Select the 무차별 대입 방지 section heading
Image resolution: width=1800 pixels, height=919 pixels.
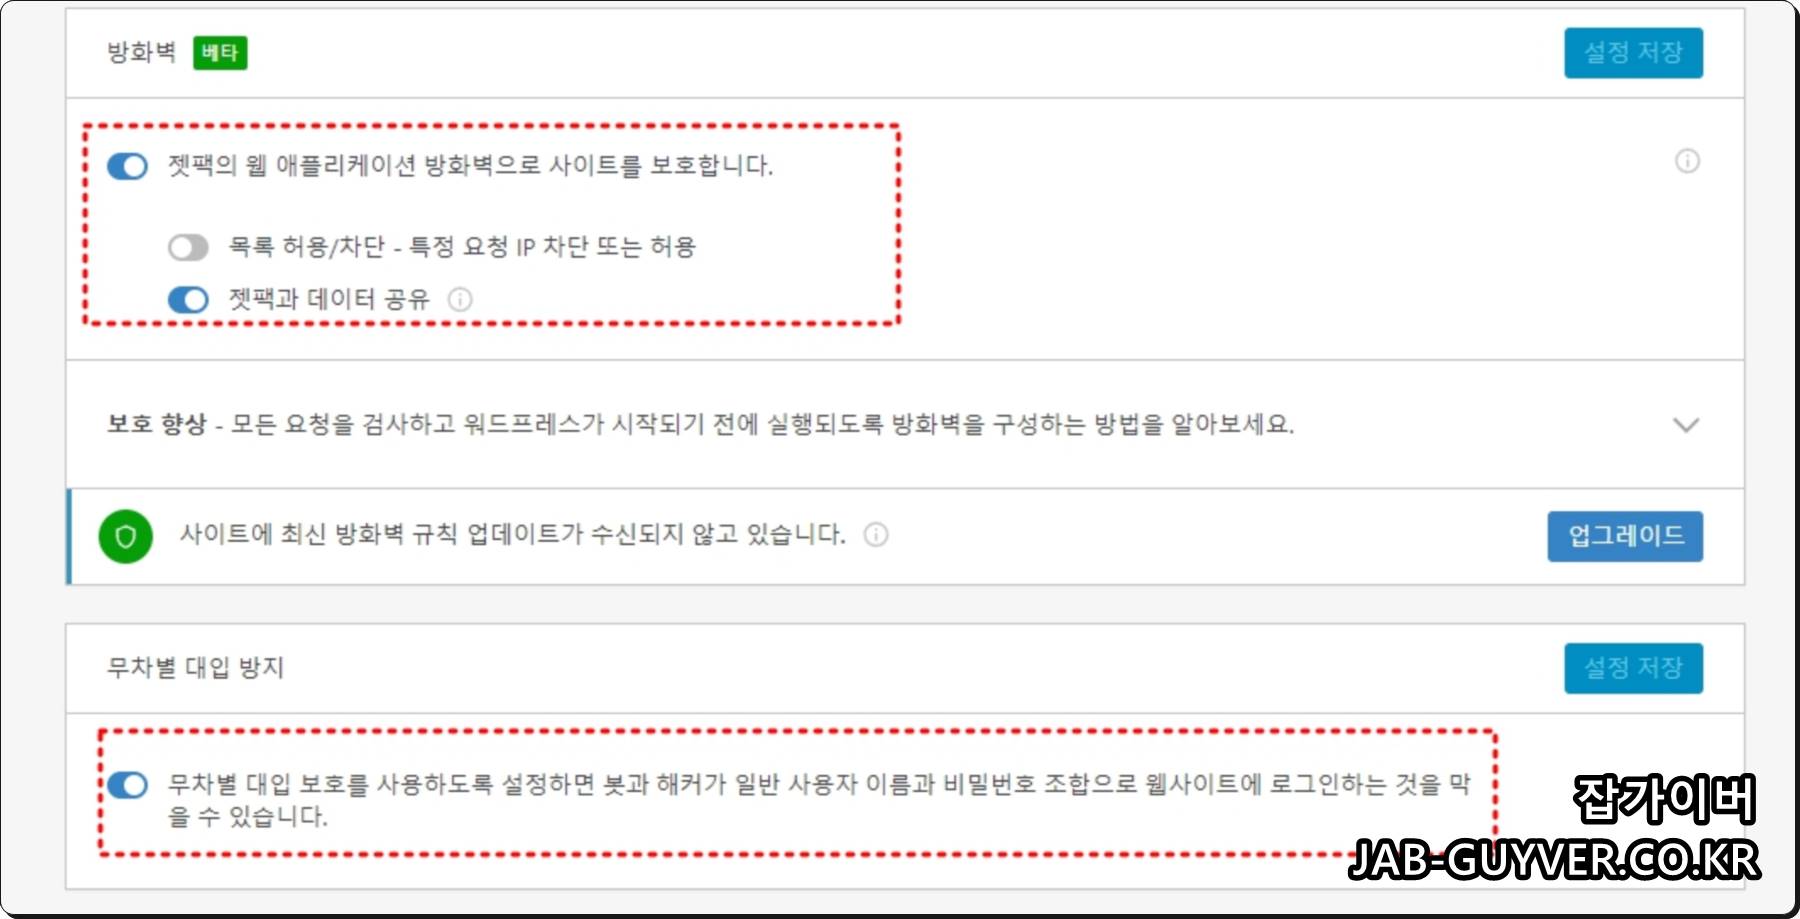pyautogui.click(x=196, y=667)
